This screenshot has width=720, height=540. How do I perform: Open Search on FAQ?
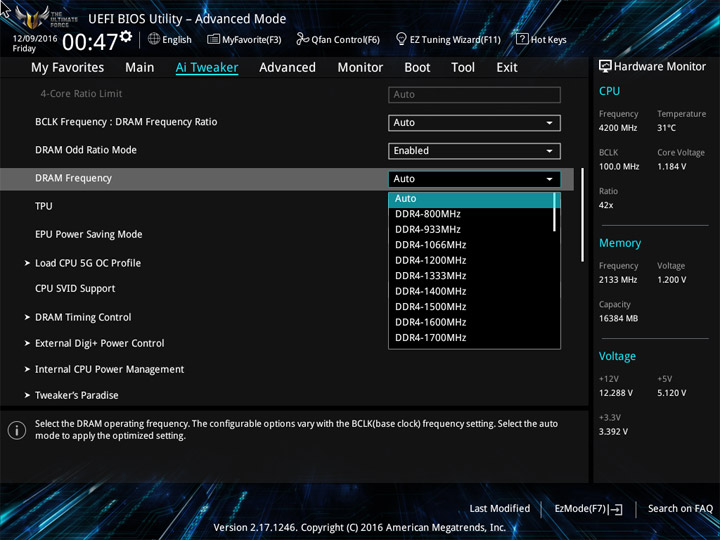point(680,509)
